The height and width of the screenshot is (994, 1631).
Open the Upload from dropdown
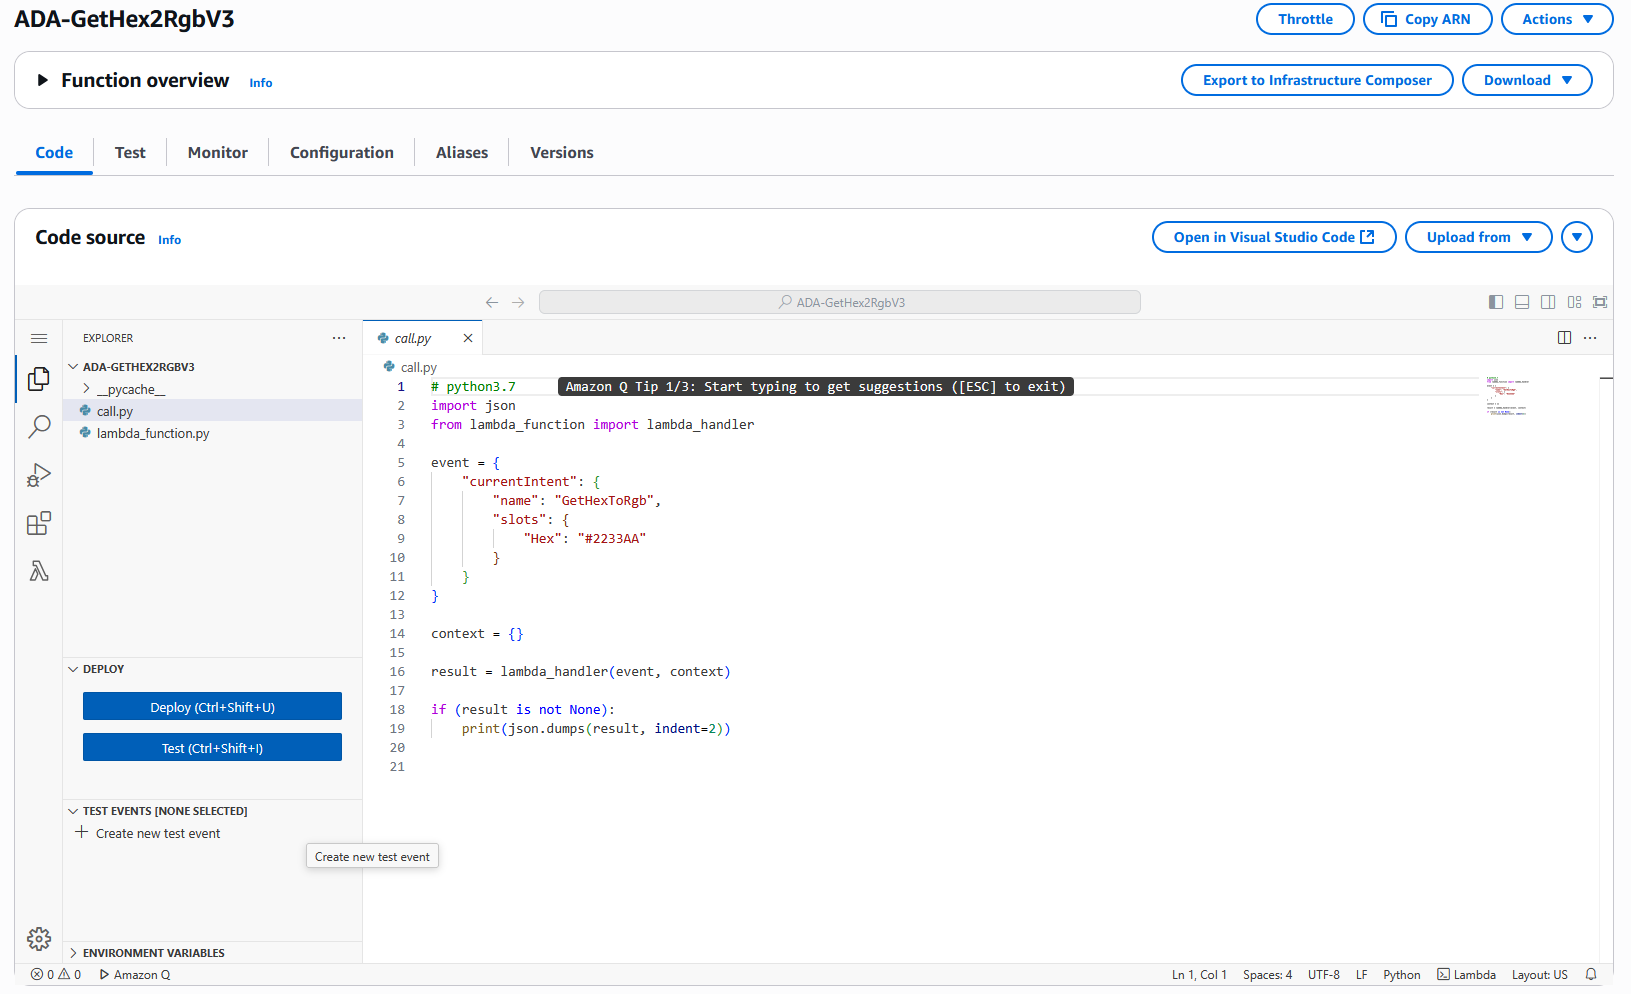(x=1478, y=237)
